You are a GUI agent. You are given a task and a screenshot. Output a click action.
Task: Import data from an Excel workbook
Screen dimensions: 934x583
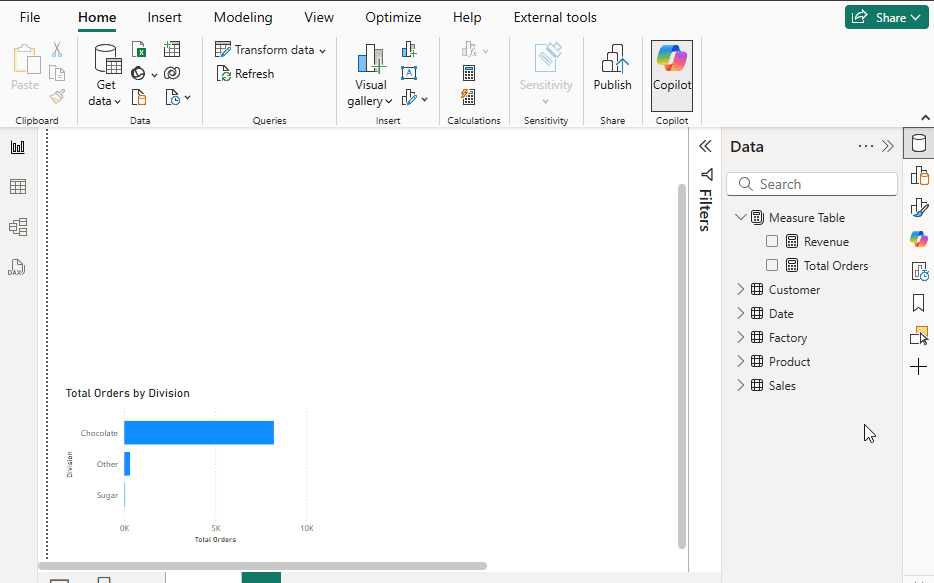coord(139,49)
